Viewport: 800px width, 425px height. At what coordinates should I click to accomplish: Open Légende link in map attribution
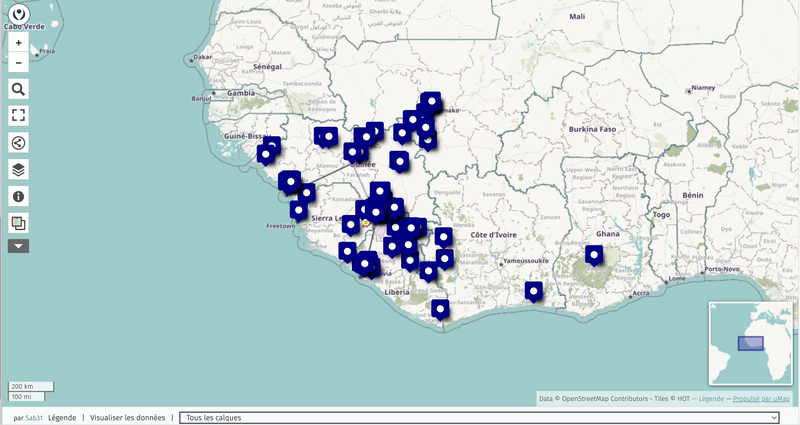click(711, 399)
